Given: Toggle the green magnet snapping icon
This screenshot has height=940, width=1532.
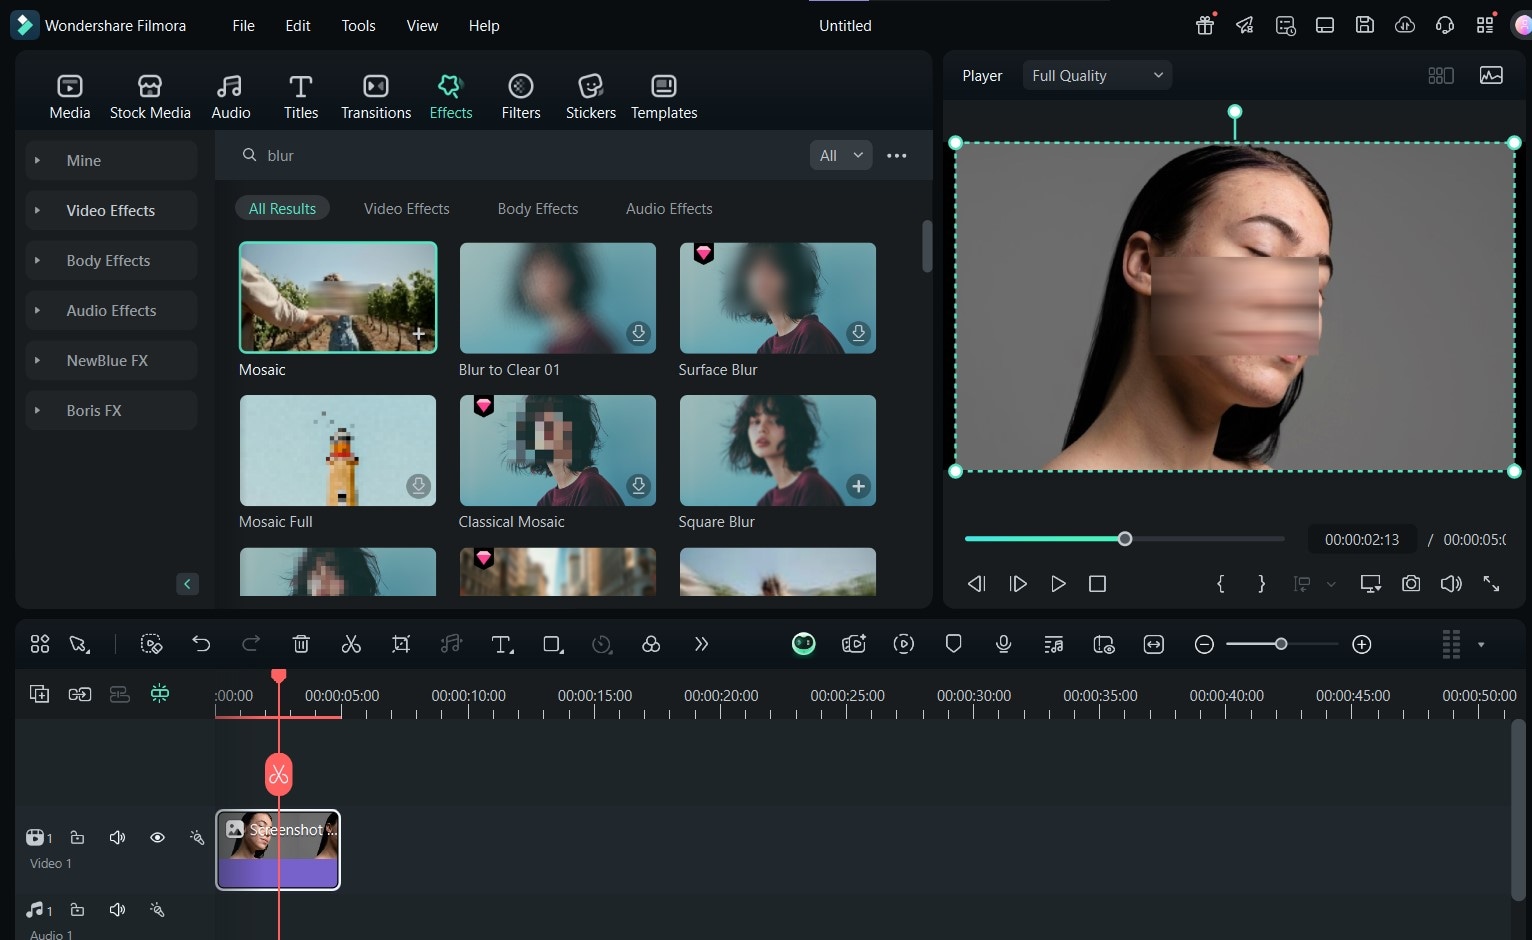Looking at the screenshot, I should coord(160,694).
